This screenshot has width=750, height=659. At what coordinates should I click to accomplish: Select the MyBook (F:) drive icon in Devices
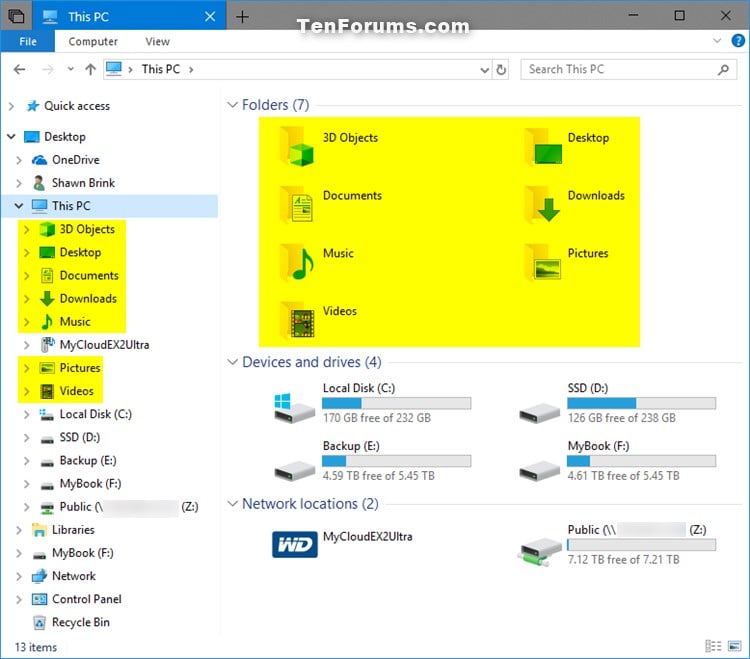coord(540,470)
